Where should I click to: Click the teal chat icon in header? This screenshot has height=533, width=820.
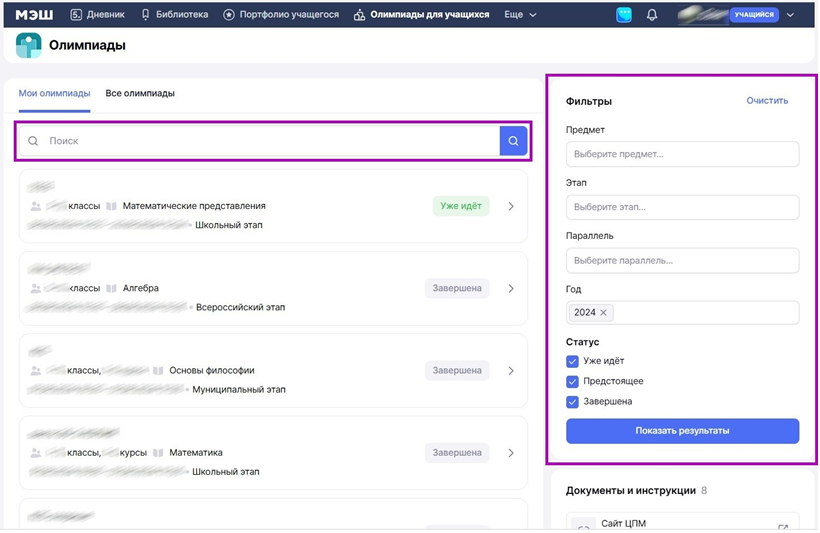[x=624, y=15]
